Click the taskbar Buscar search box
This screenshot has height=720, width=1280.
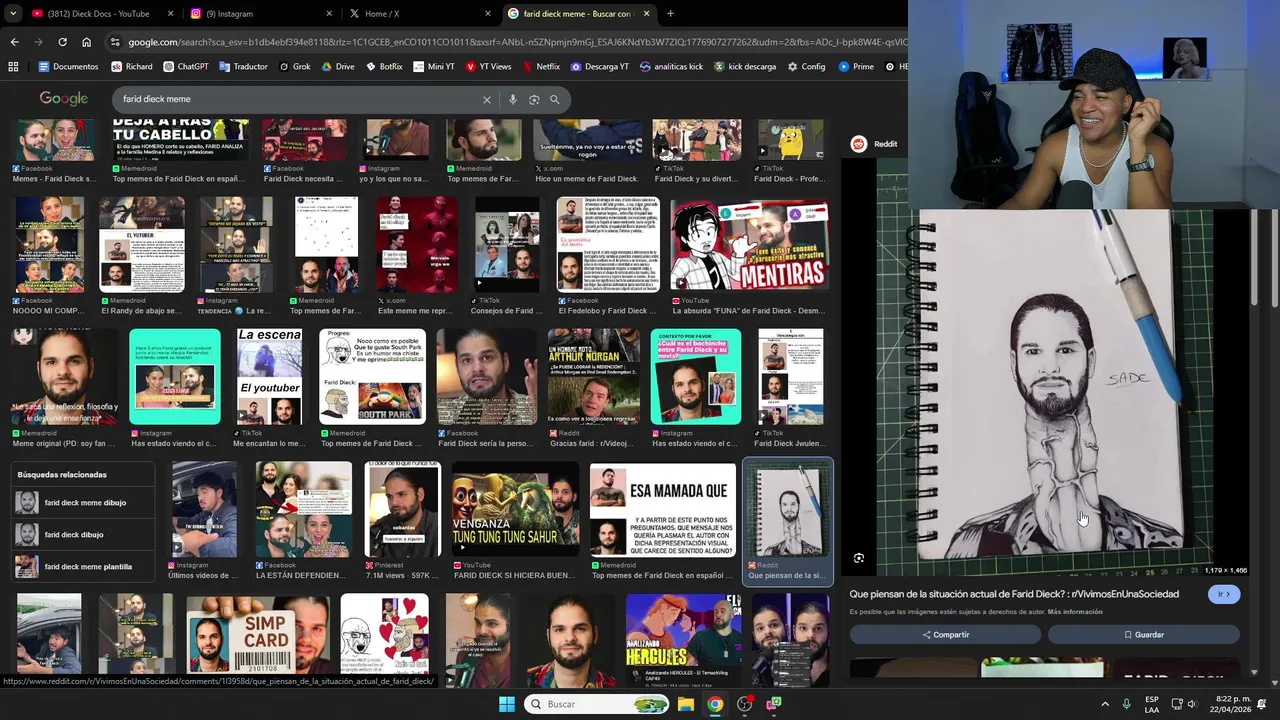pyautogui.click(x=596, y=704)
